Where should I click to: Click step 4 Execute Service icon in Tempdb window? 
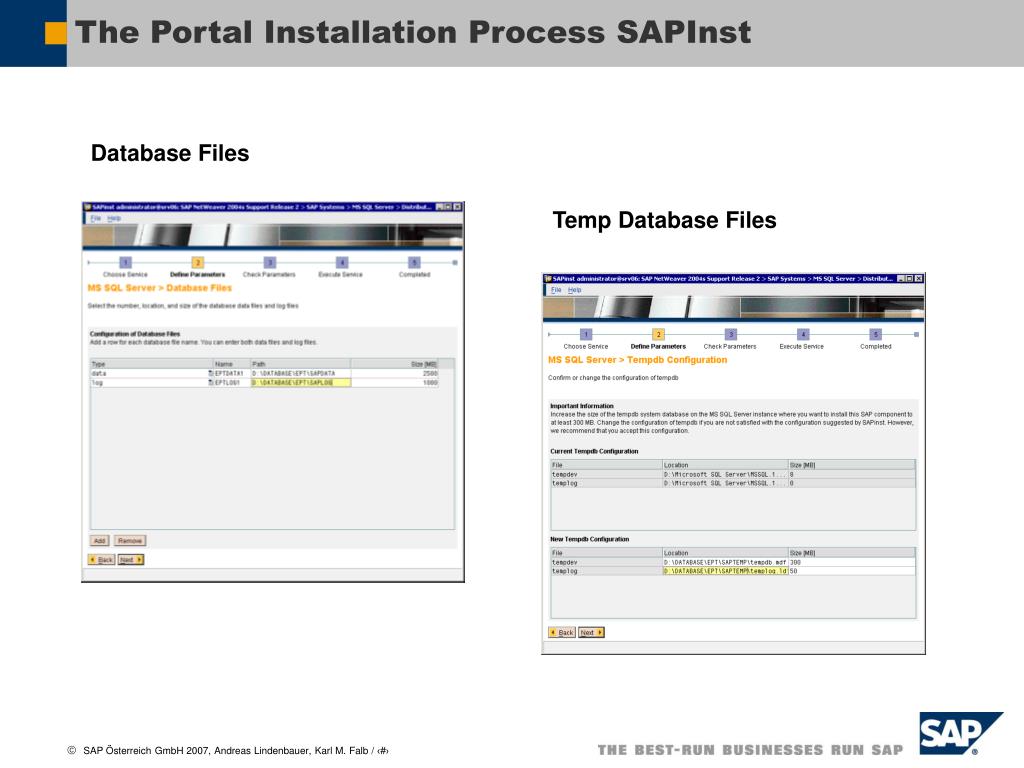803,334
